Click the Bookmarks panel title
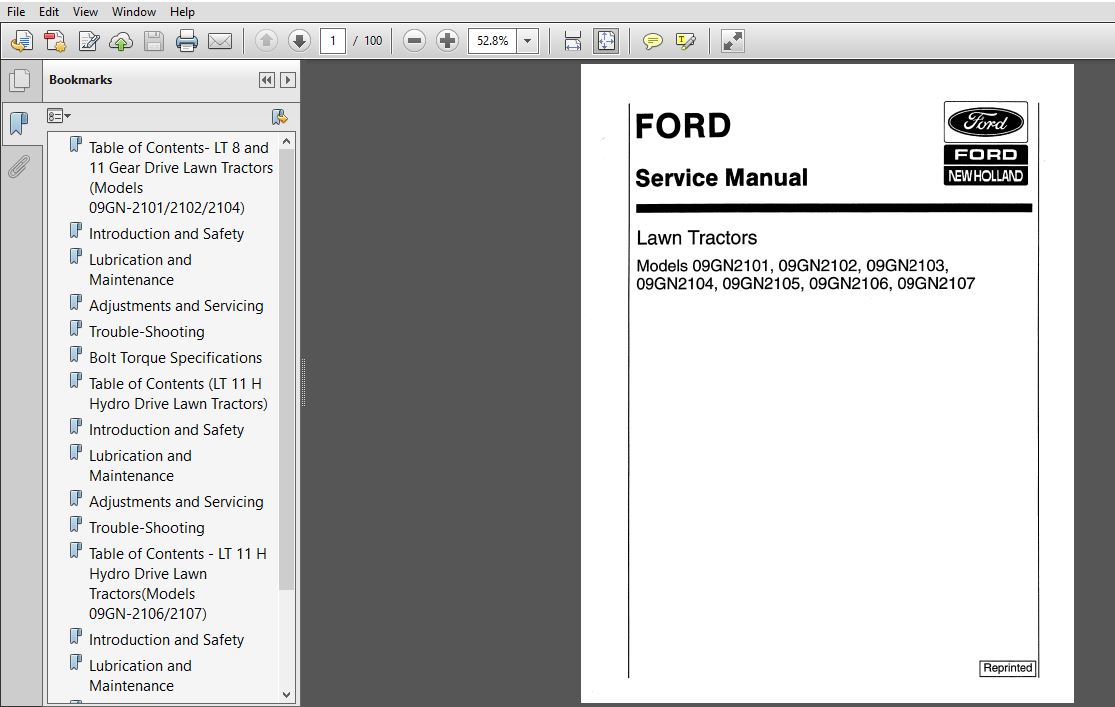This screenshot has height=707, width=1115. [80, 80]
